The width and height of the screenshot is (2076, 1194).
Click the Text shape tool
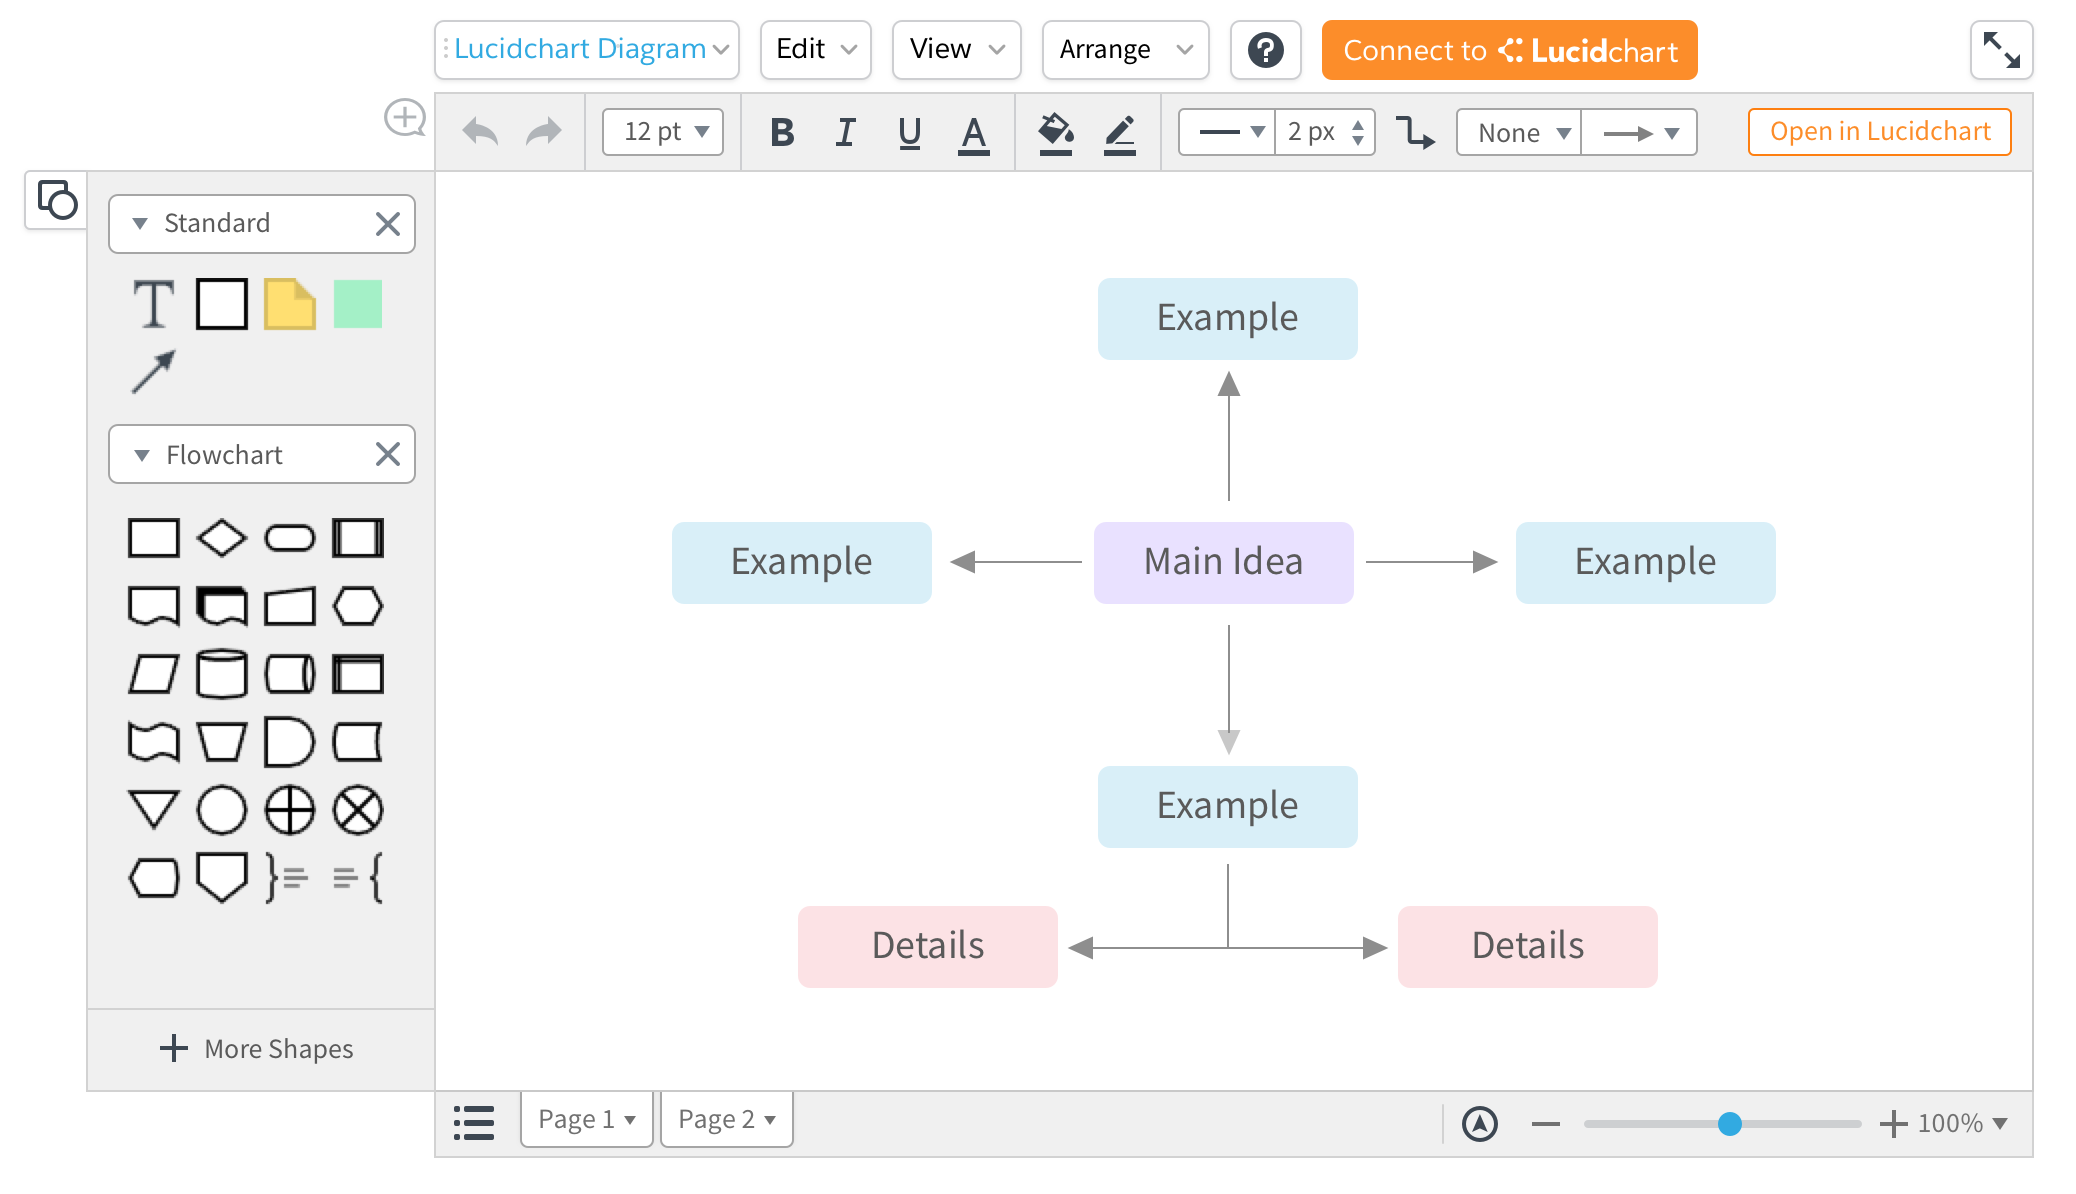click(x=154, y=304)
